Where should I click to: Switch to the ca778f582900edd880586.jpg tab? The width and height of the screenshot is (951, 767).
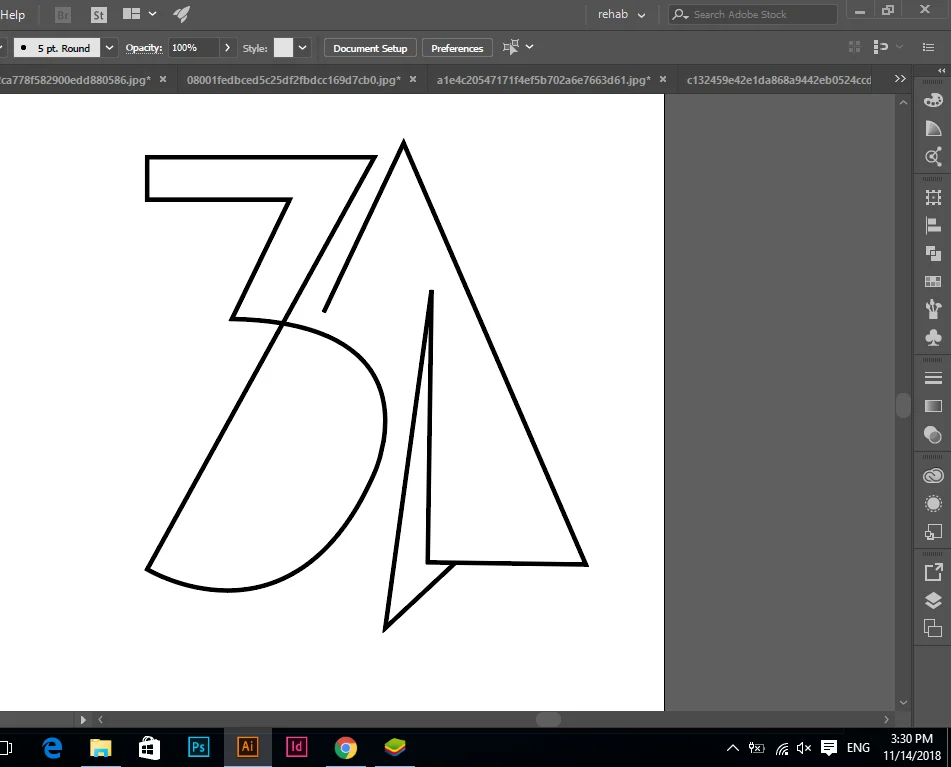pyautogui.click(x=76, y=80)
